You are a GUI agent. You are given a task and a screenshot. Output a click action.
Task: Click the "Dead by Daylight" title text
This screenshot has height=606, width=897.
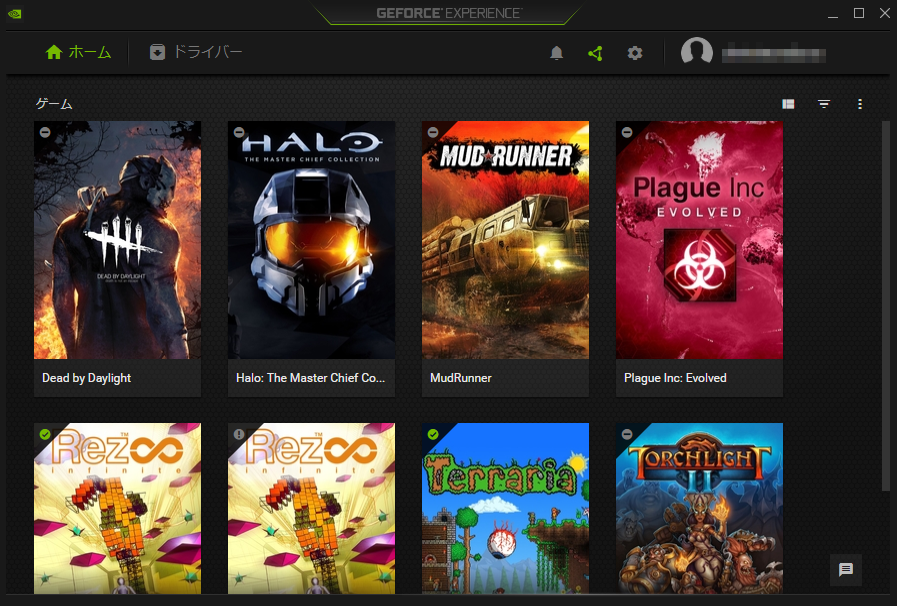[86, 378]
